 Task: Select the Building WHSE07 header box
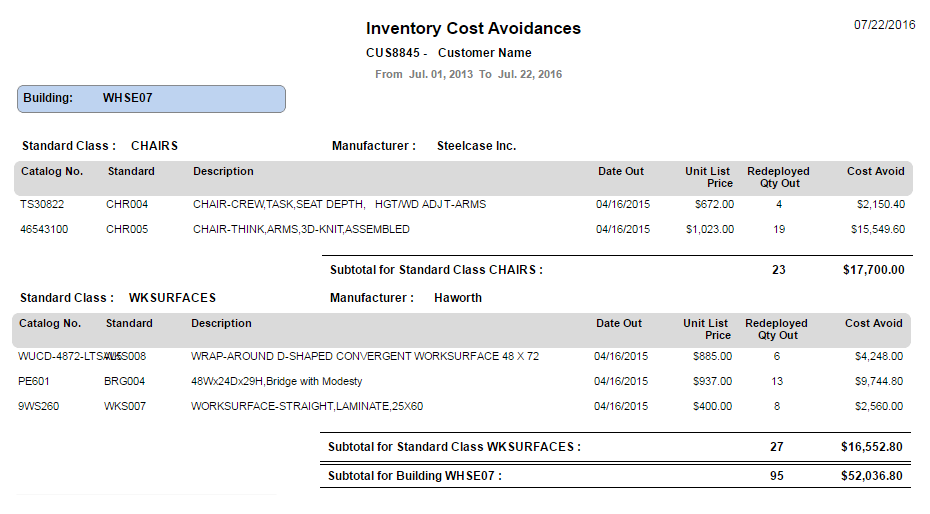click(152, 98)
